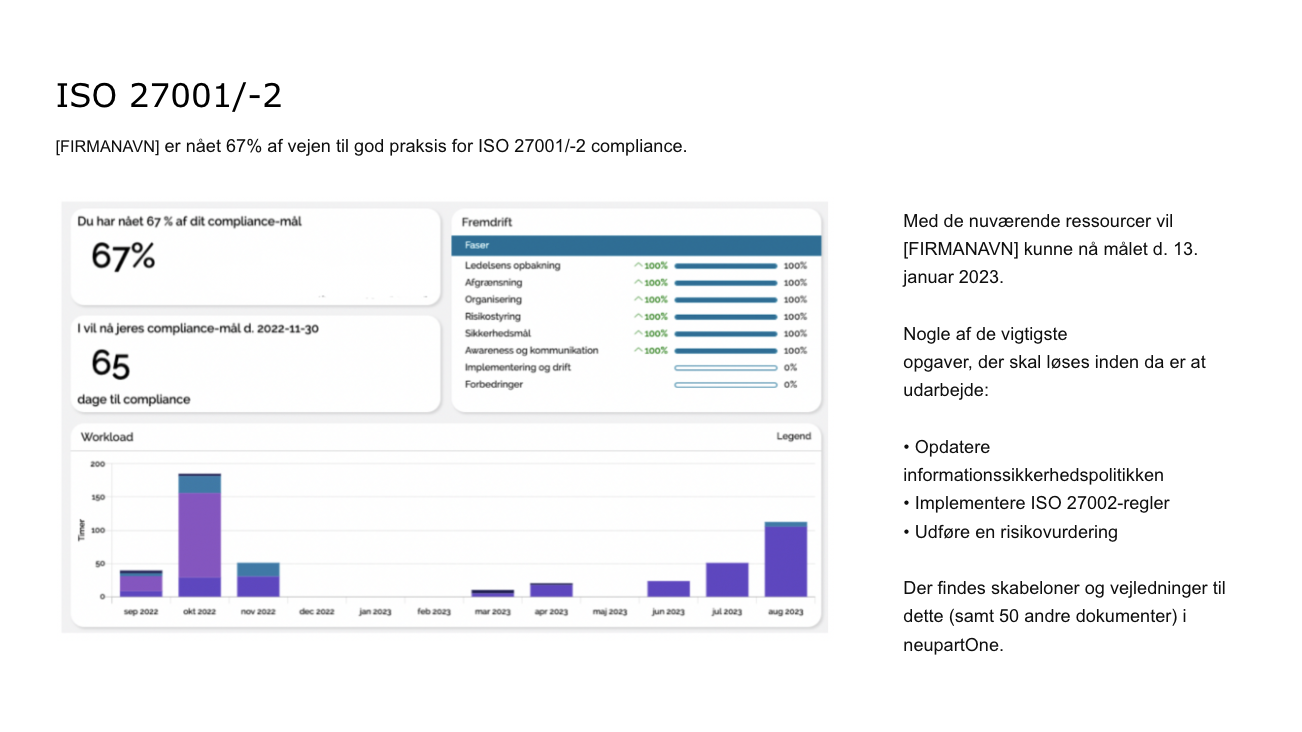Click the 200 value on the Timer axis
This screenshot has height=732, width=1302.
(98, 464)
